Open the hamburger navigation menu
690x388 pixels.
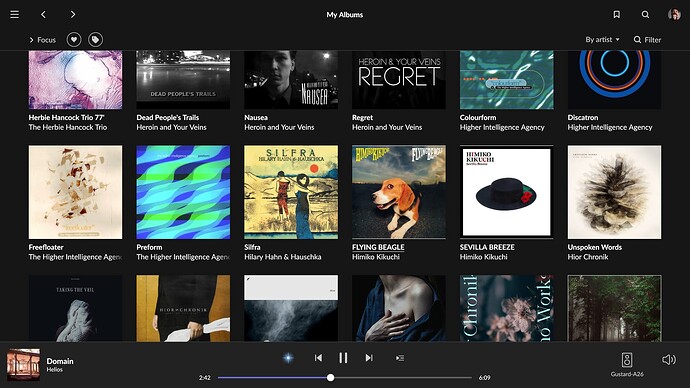coord(15,15)
